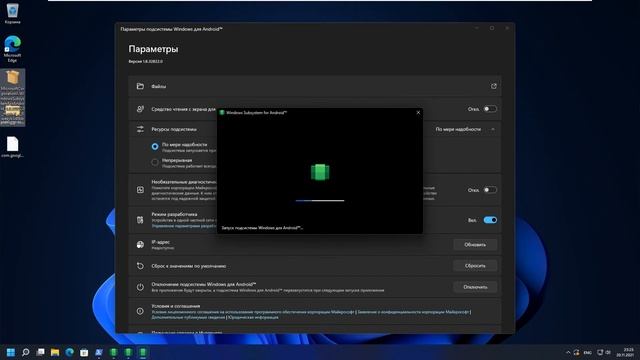Click the ENG language indicator

pyautogui.click(x=588, y=352)
